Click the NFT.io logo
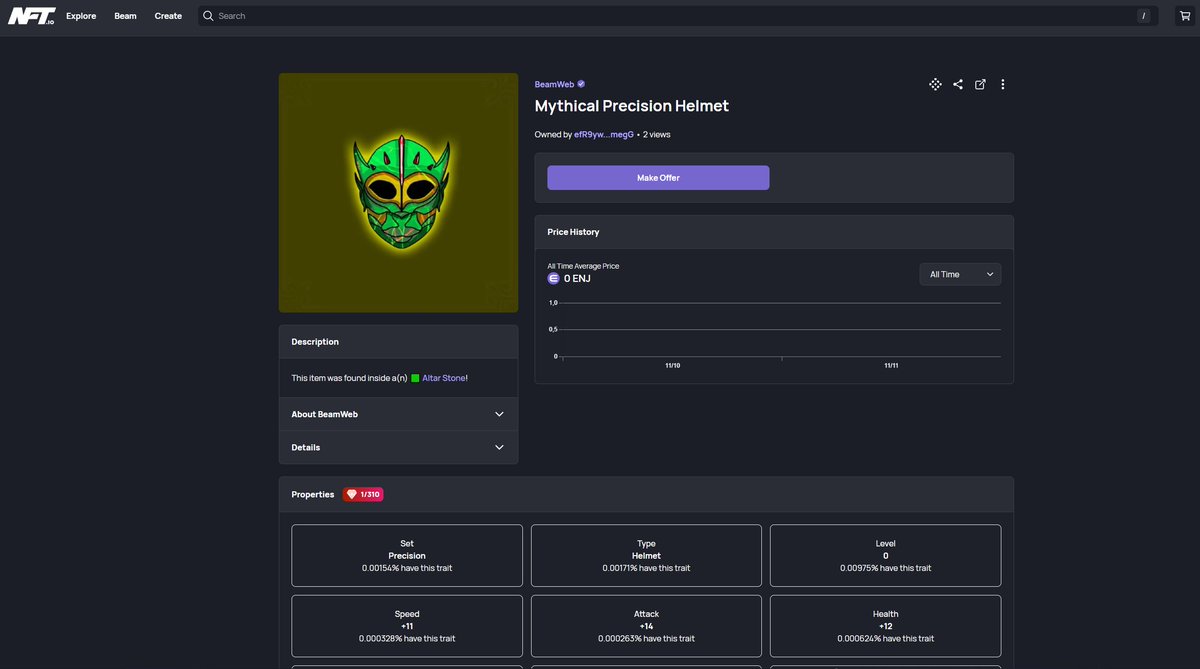1200x669 pixels. 32,15
